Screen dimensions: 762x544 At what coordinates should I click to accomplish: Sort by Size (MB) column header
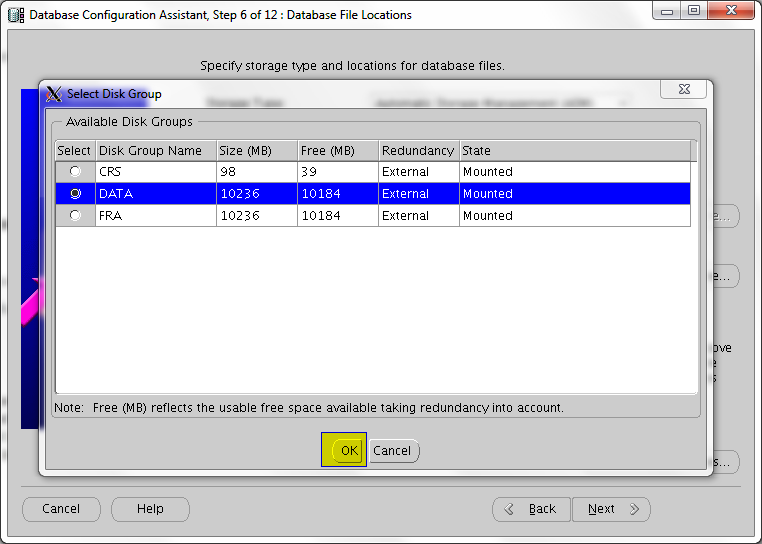256,151
